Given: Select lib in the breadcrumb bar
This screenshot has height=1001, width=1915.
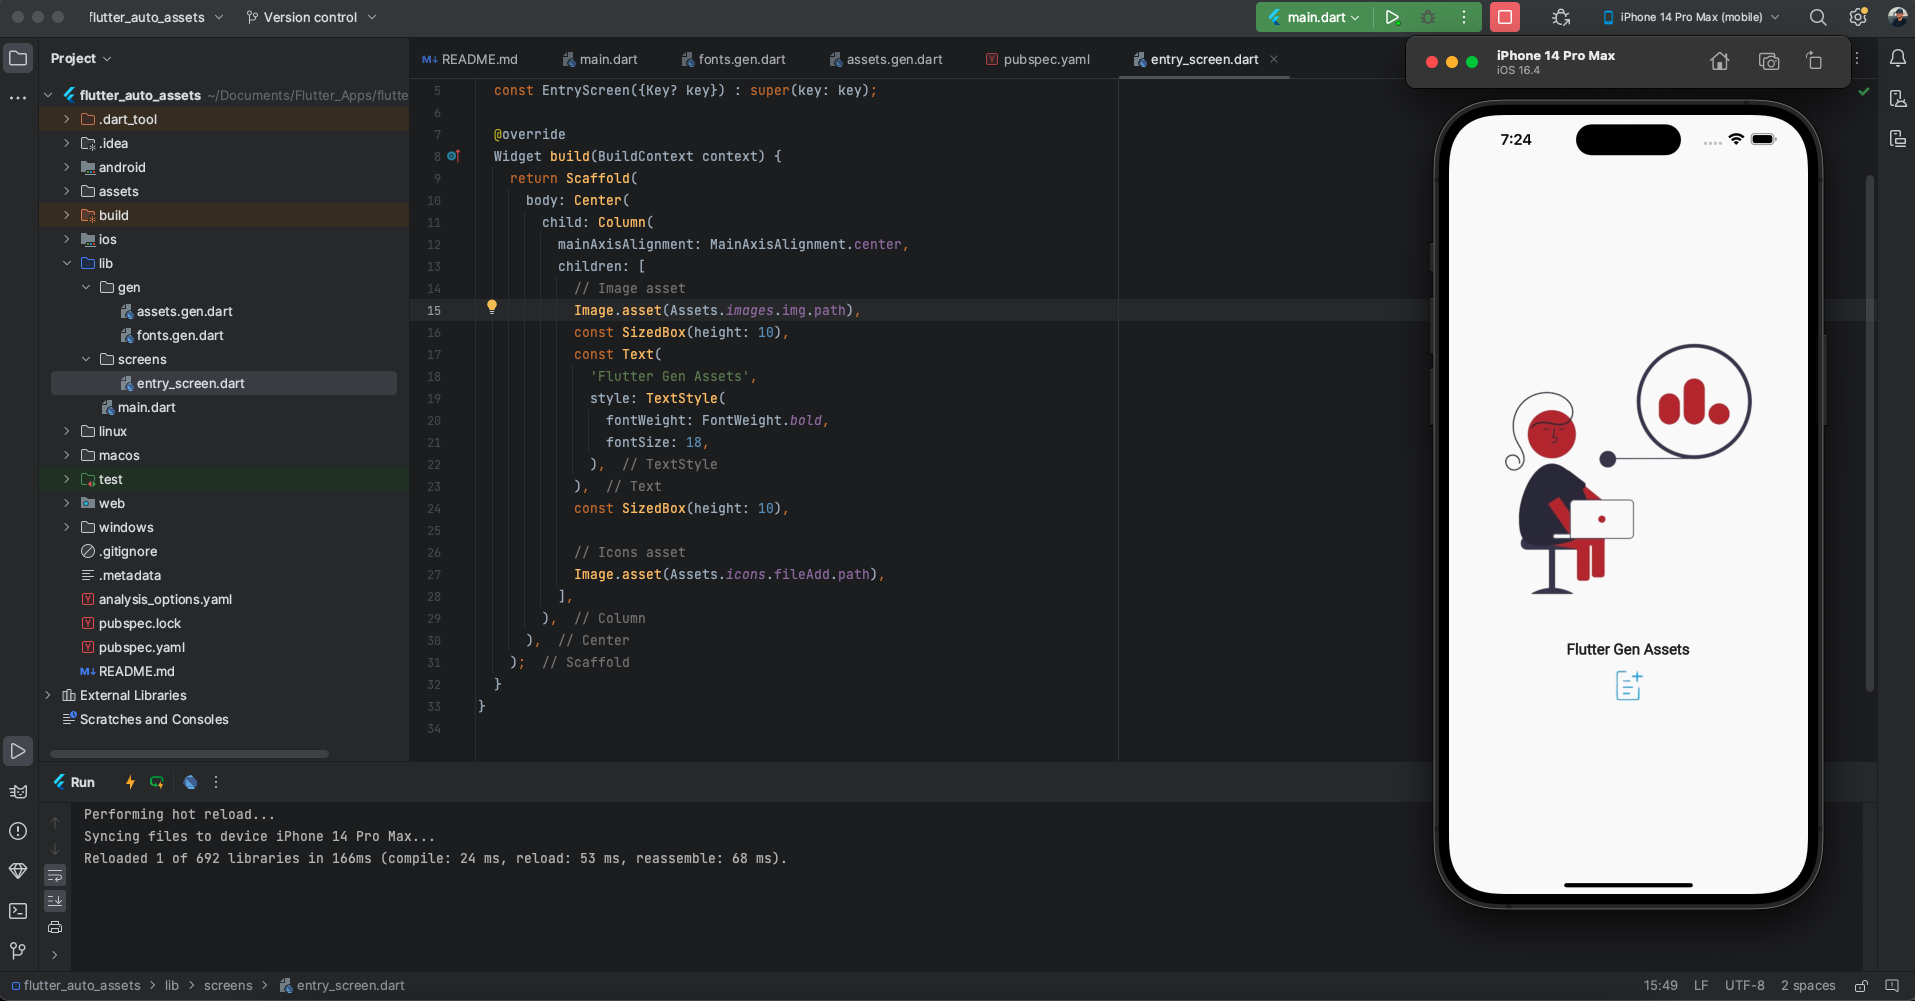Looking at the screenshot, I should coord(171,985).
